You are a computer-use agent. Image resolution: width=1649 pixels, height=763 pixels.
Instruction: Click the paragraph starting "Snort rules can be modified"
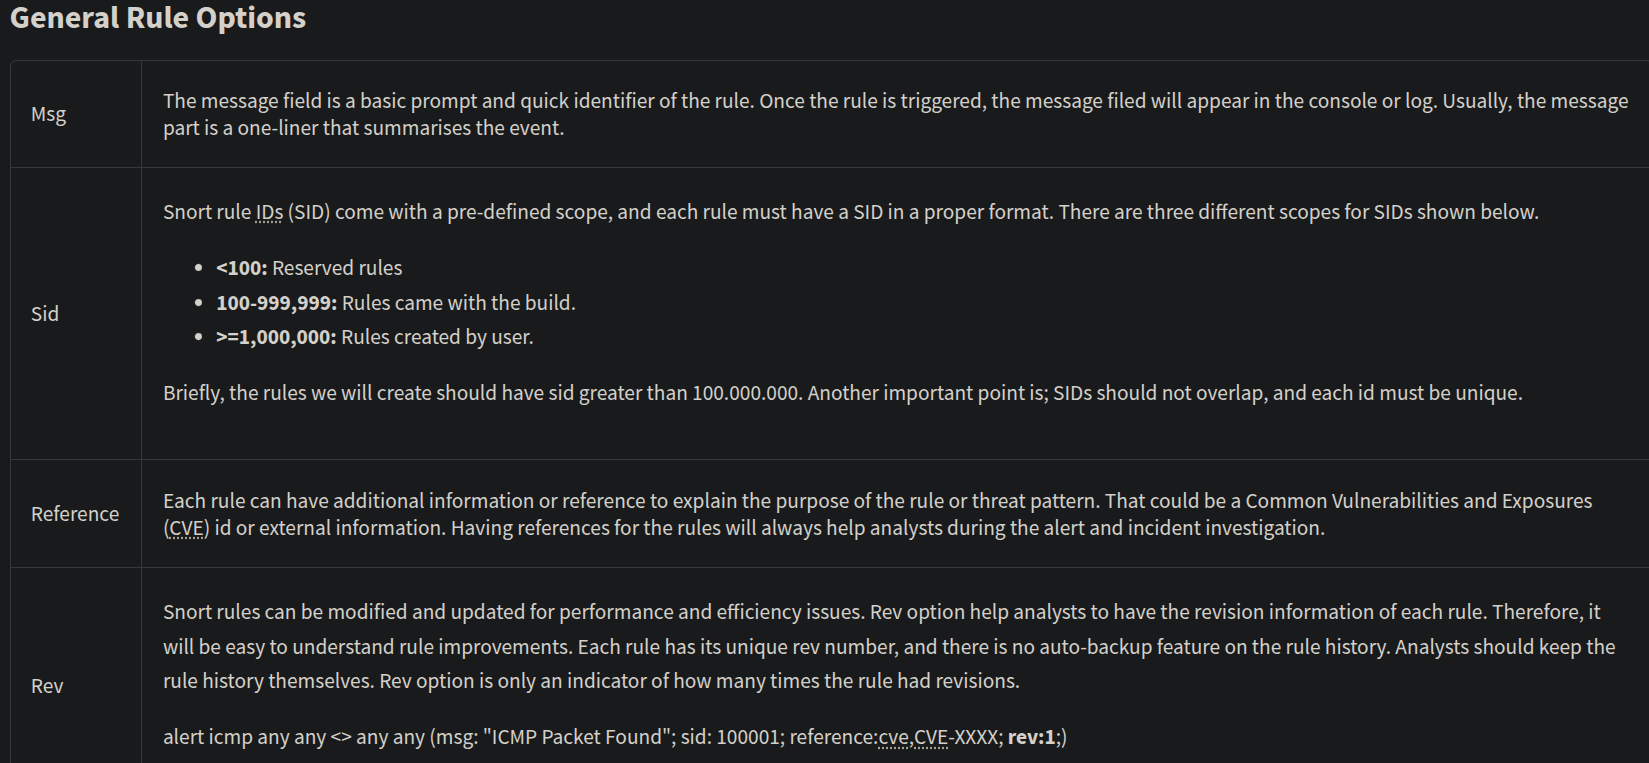888,646
